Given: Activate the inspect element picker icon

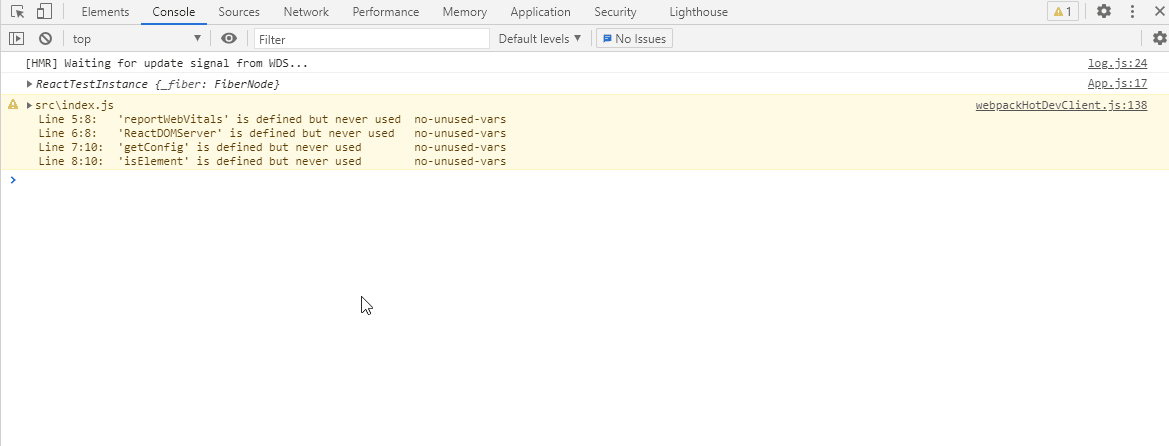Looking at the screenshot, I should (x=17, y=12).
